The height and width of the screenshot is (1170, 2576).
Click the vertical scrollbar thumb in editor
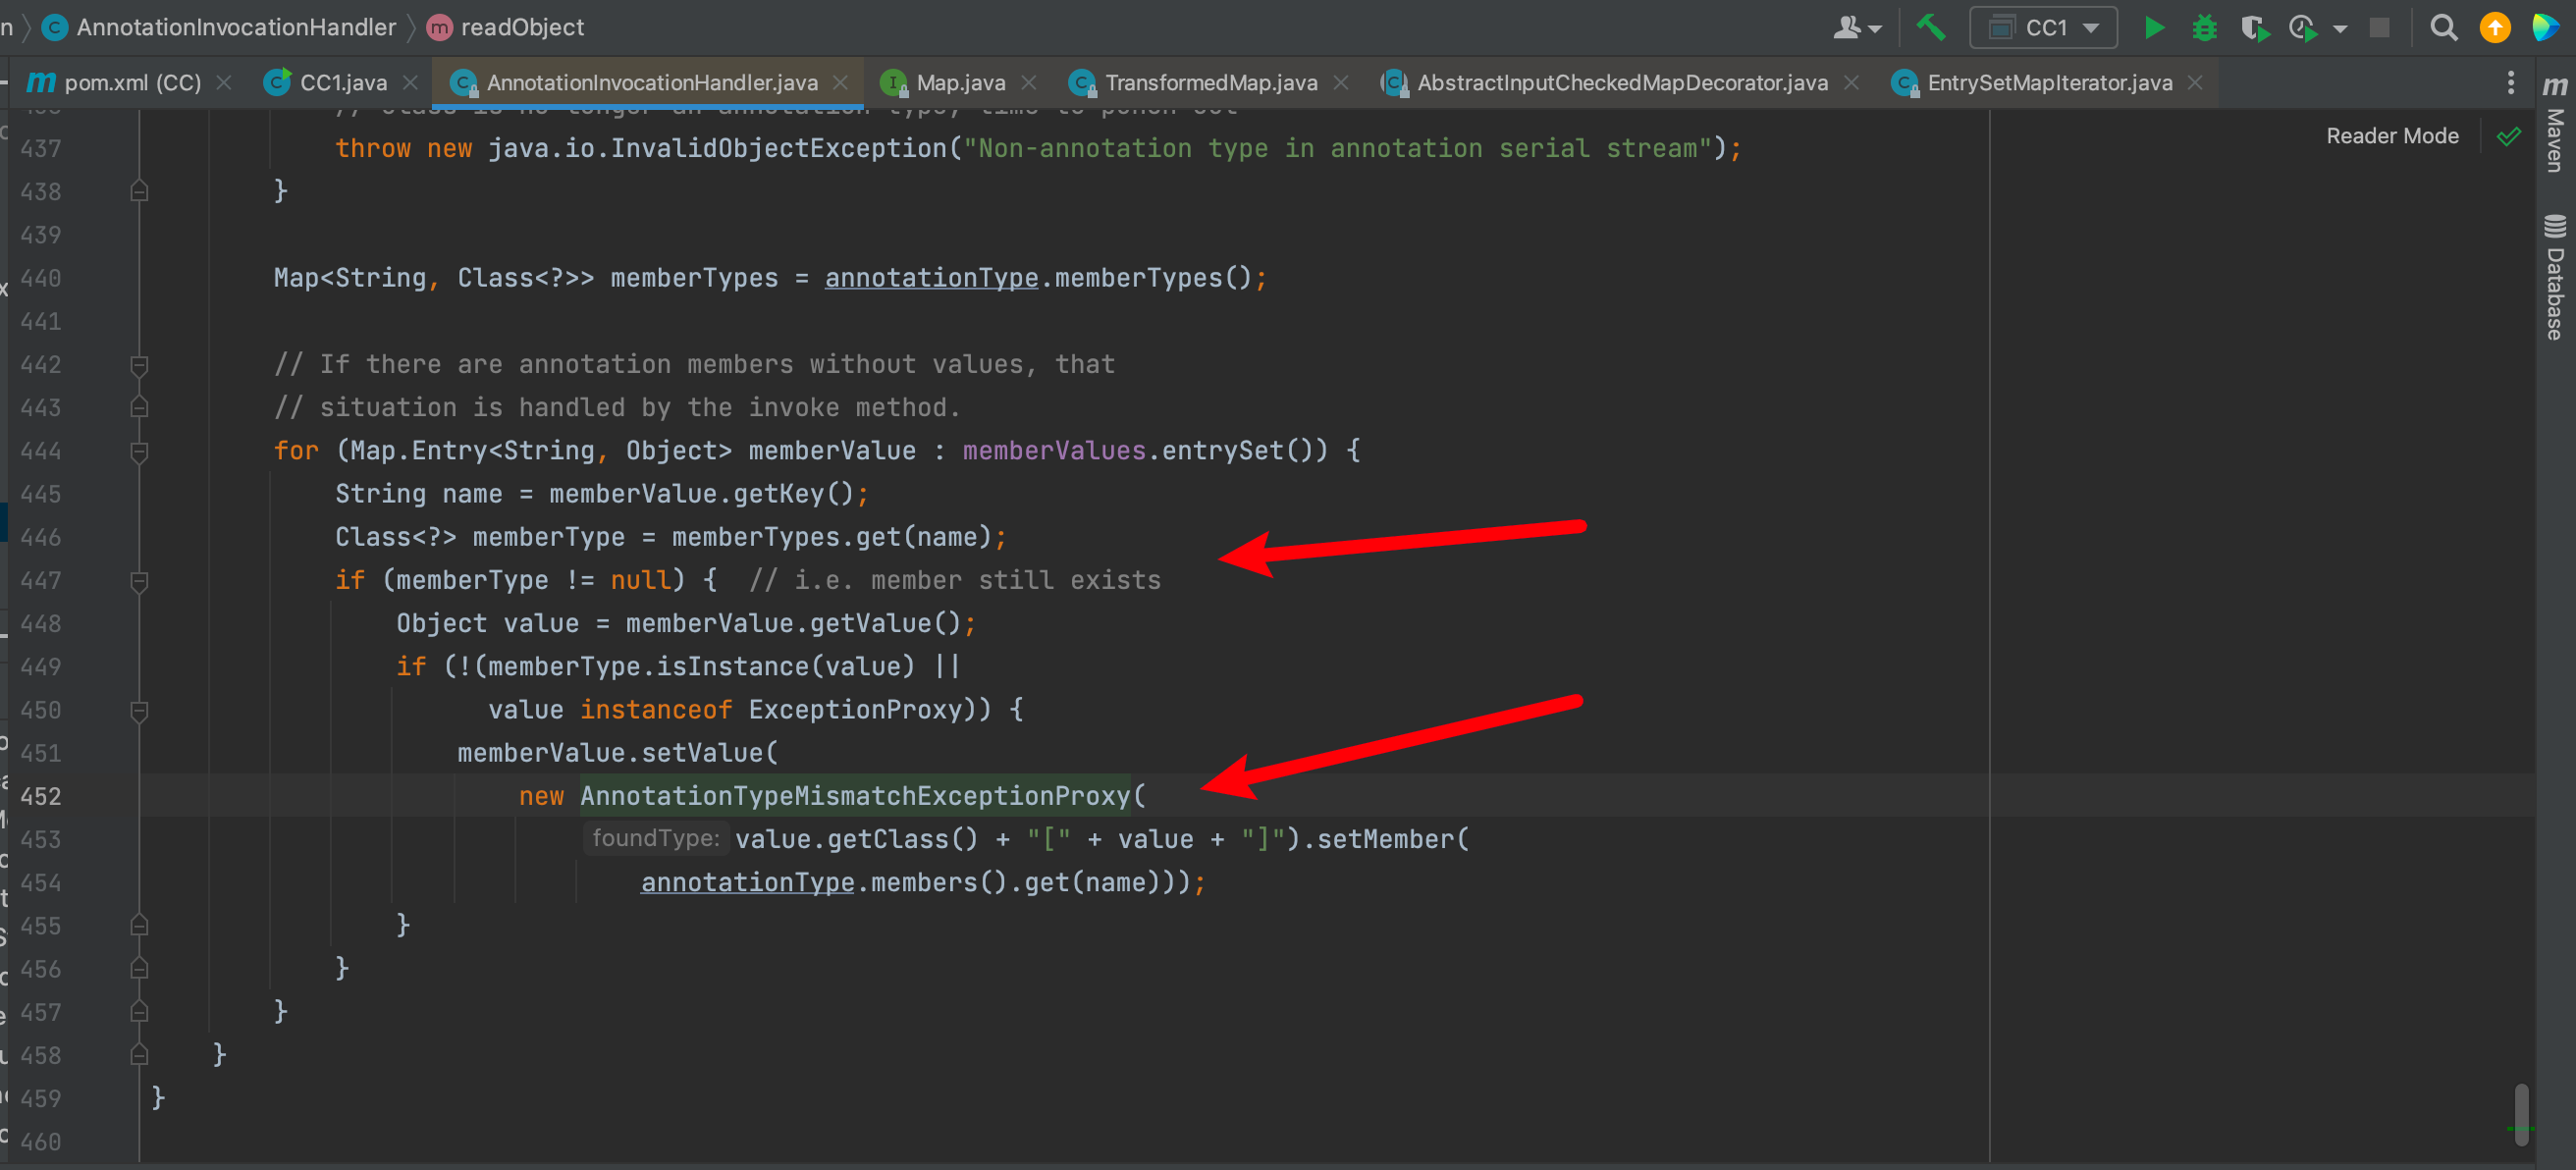coord(2522,1113)
